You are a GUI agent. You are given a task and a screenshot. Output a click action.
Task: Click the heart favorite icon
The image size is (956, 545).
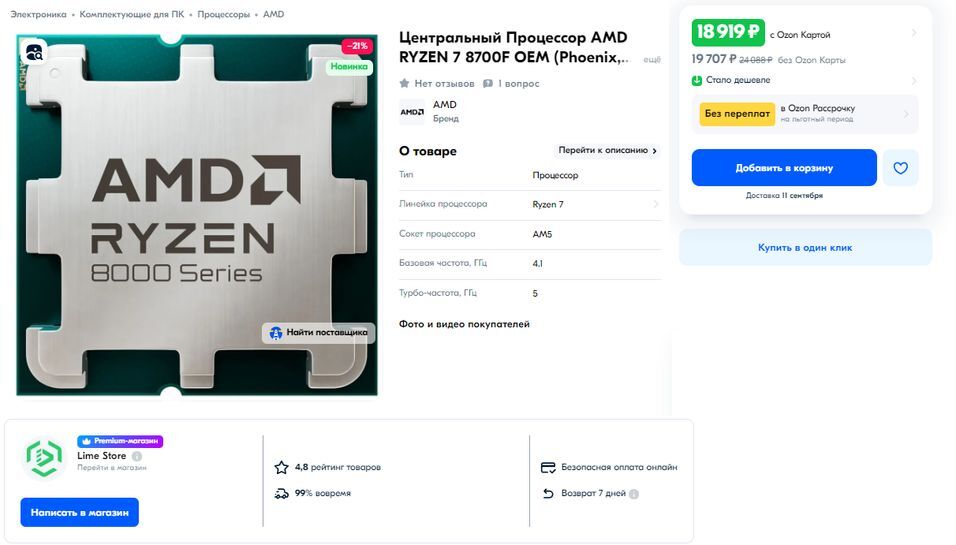pos(900,168)
